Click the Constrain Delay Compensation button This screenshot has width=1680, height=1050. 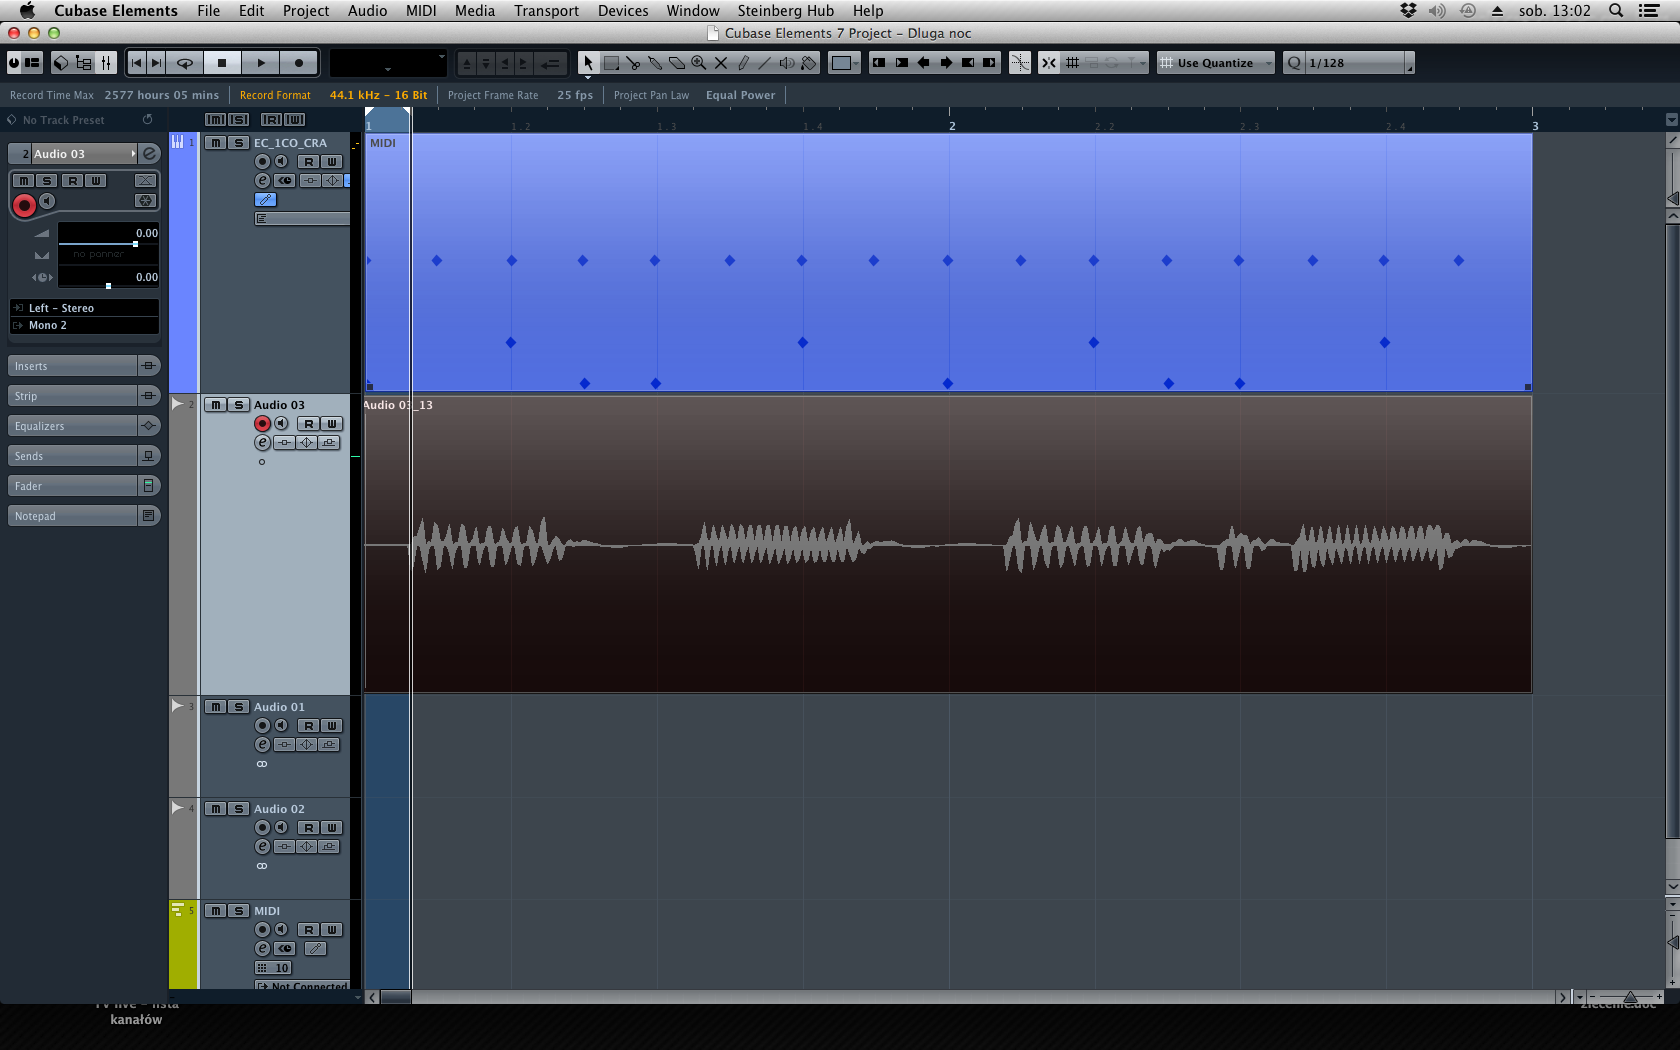14,63
